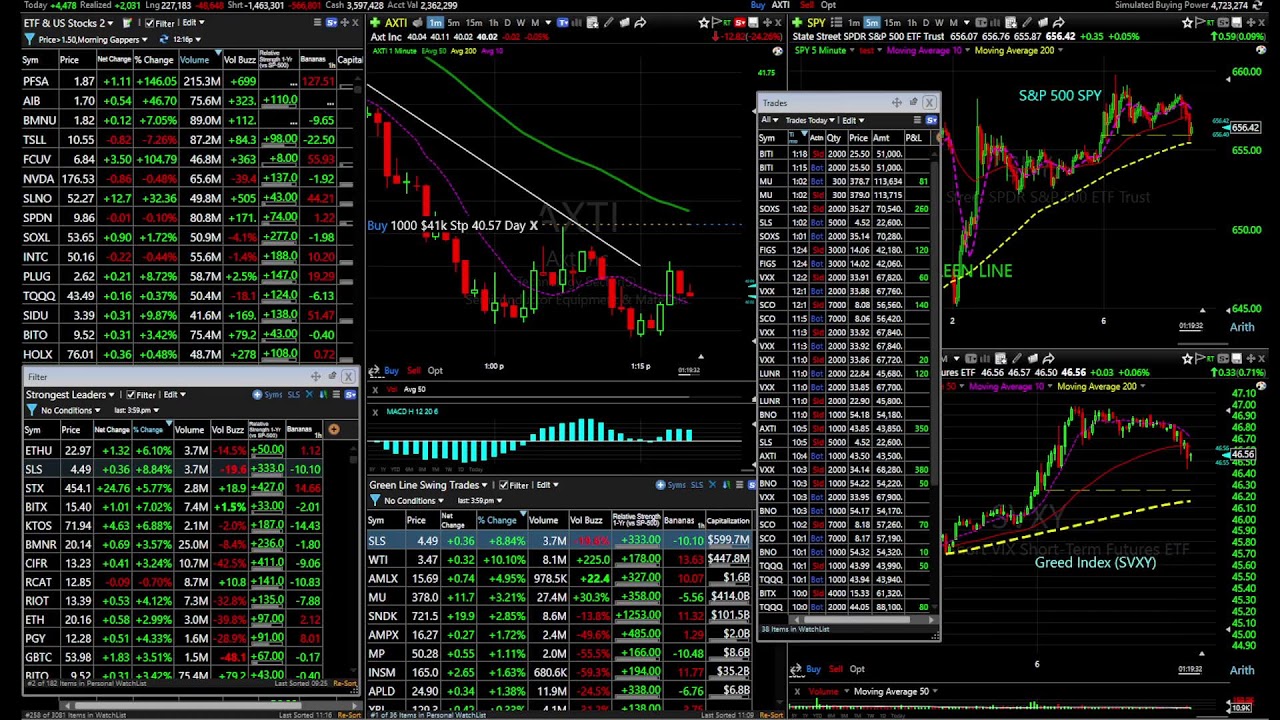
Task: Open the AXTI chart share arrow icon
Action: point(640,23)
